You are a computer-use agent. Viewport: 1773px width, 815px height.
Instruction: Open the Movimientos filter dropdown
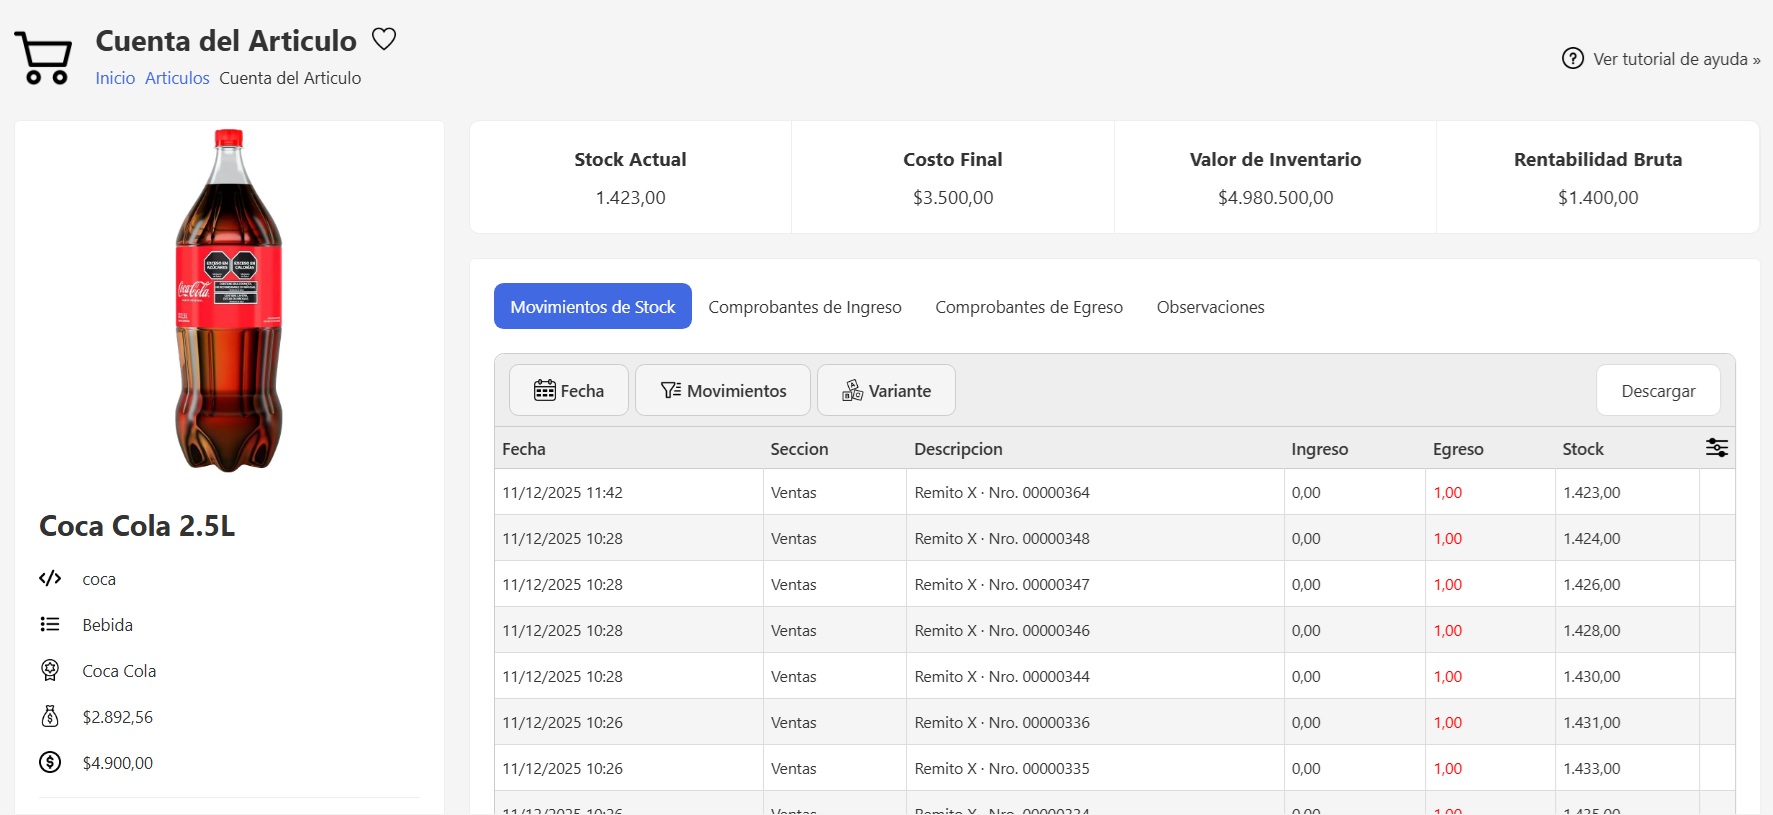pyautogui.click(x=722, y=391)
